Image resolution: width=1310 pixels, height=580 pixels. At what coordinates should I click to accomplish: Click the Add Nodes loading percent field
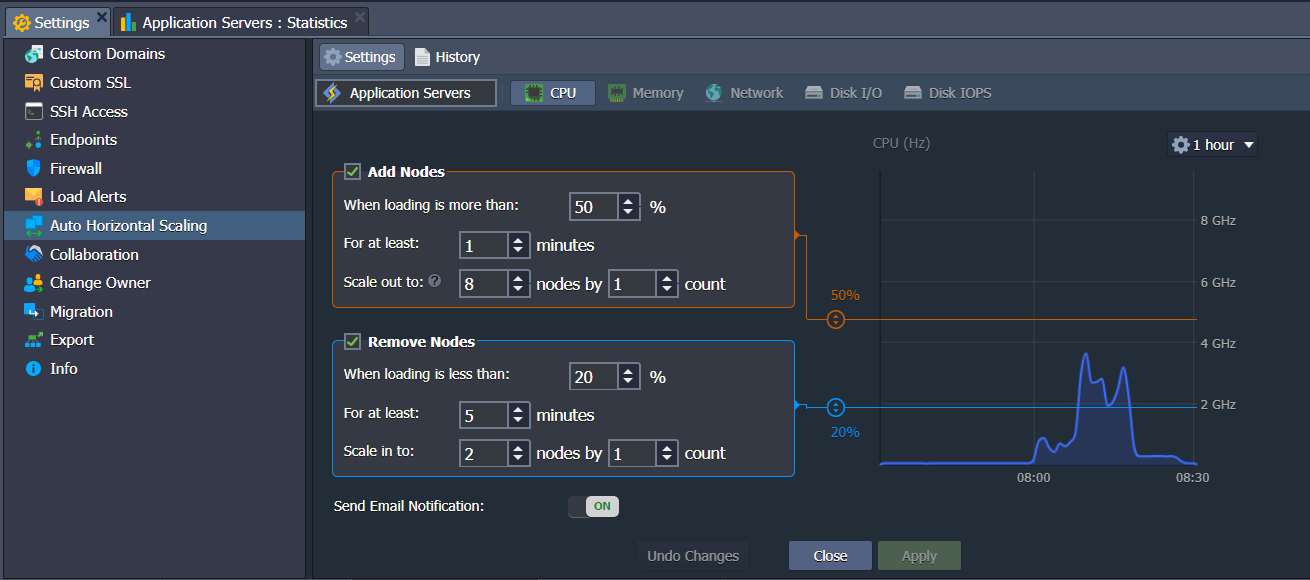[593, 207]
